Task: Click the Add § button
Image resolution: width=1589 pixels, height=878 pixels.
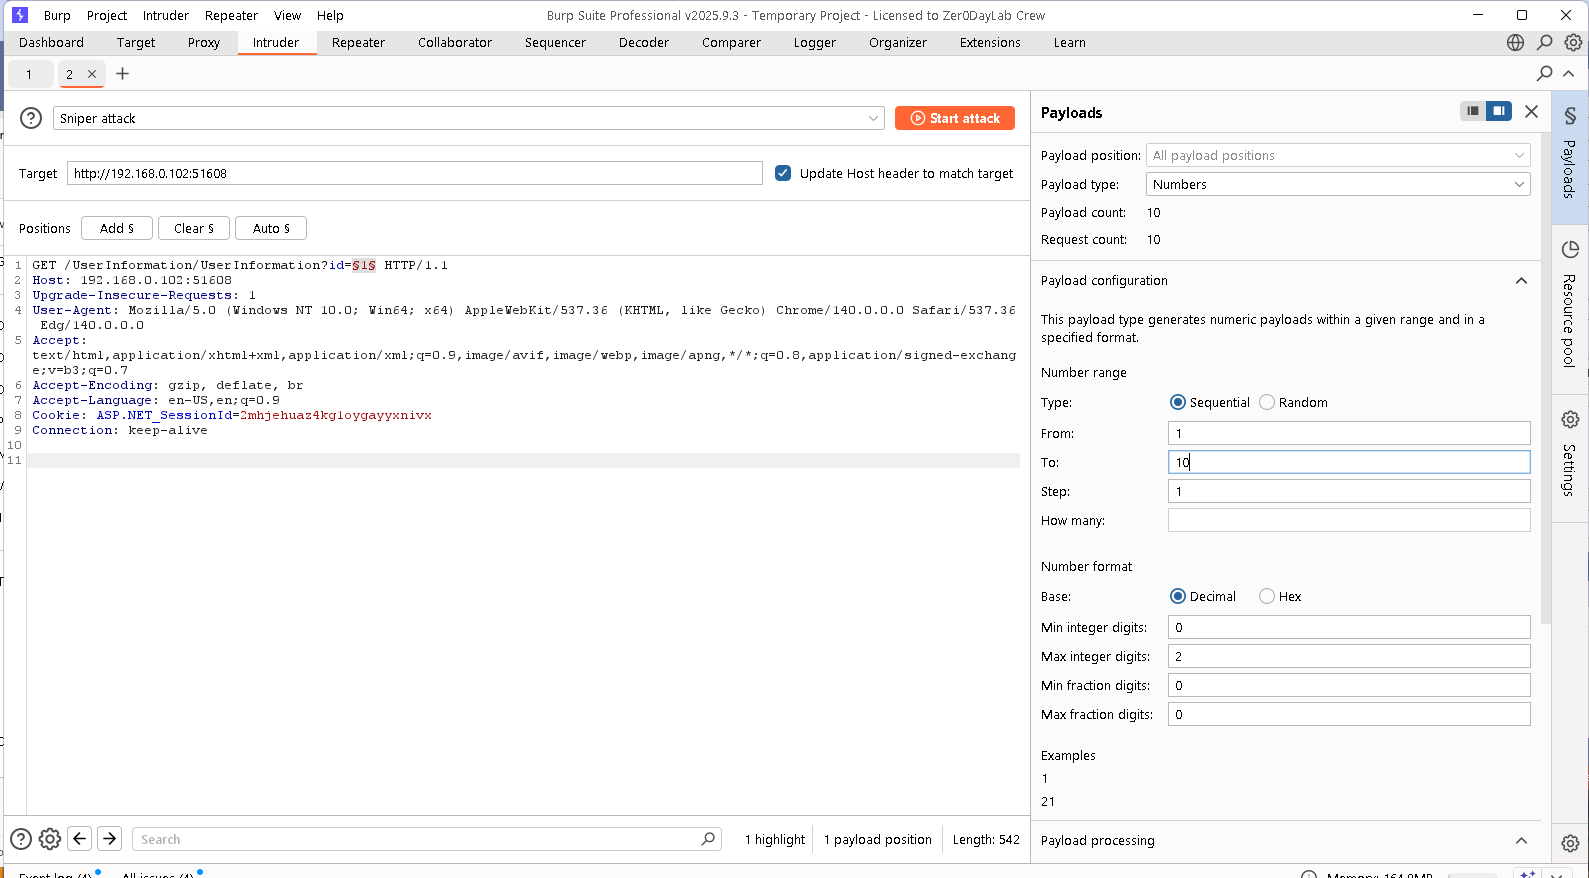Action: [x=117, y=228]
